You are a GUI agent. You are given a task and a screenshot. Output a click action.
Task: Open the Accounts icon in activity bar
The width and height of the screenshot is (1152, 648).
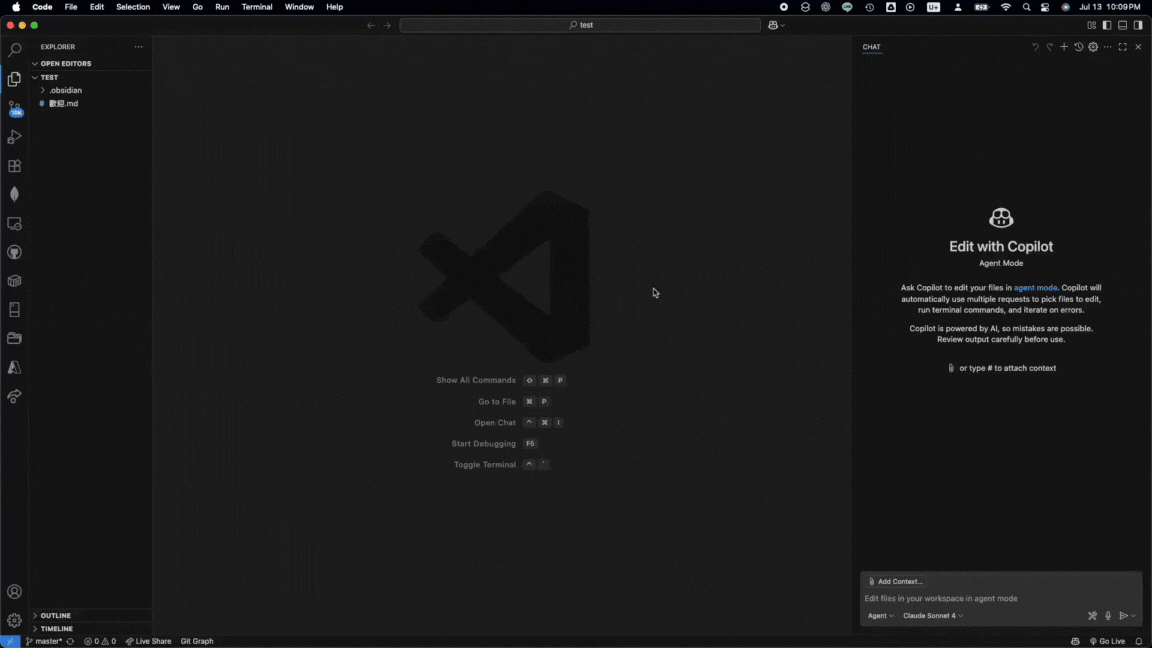14,591
